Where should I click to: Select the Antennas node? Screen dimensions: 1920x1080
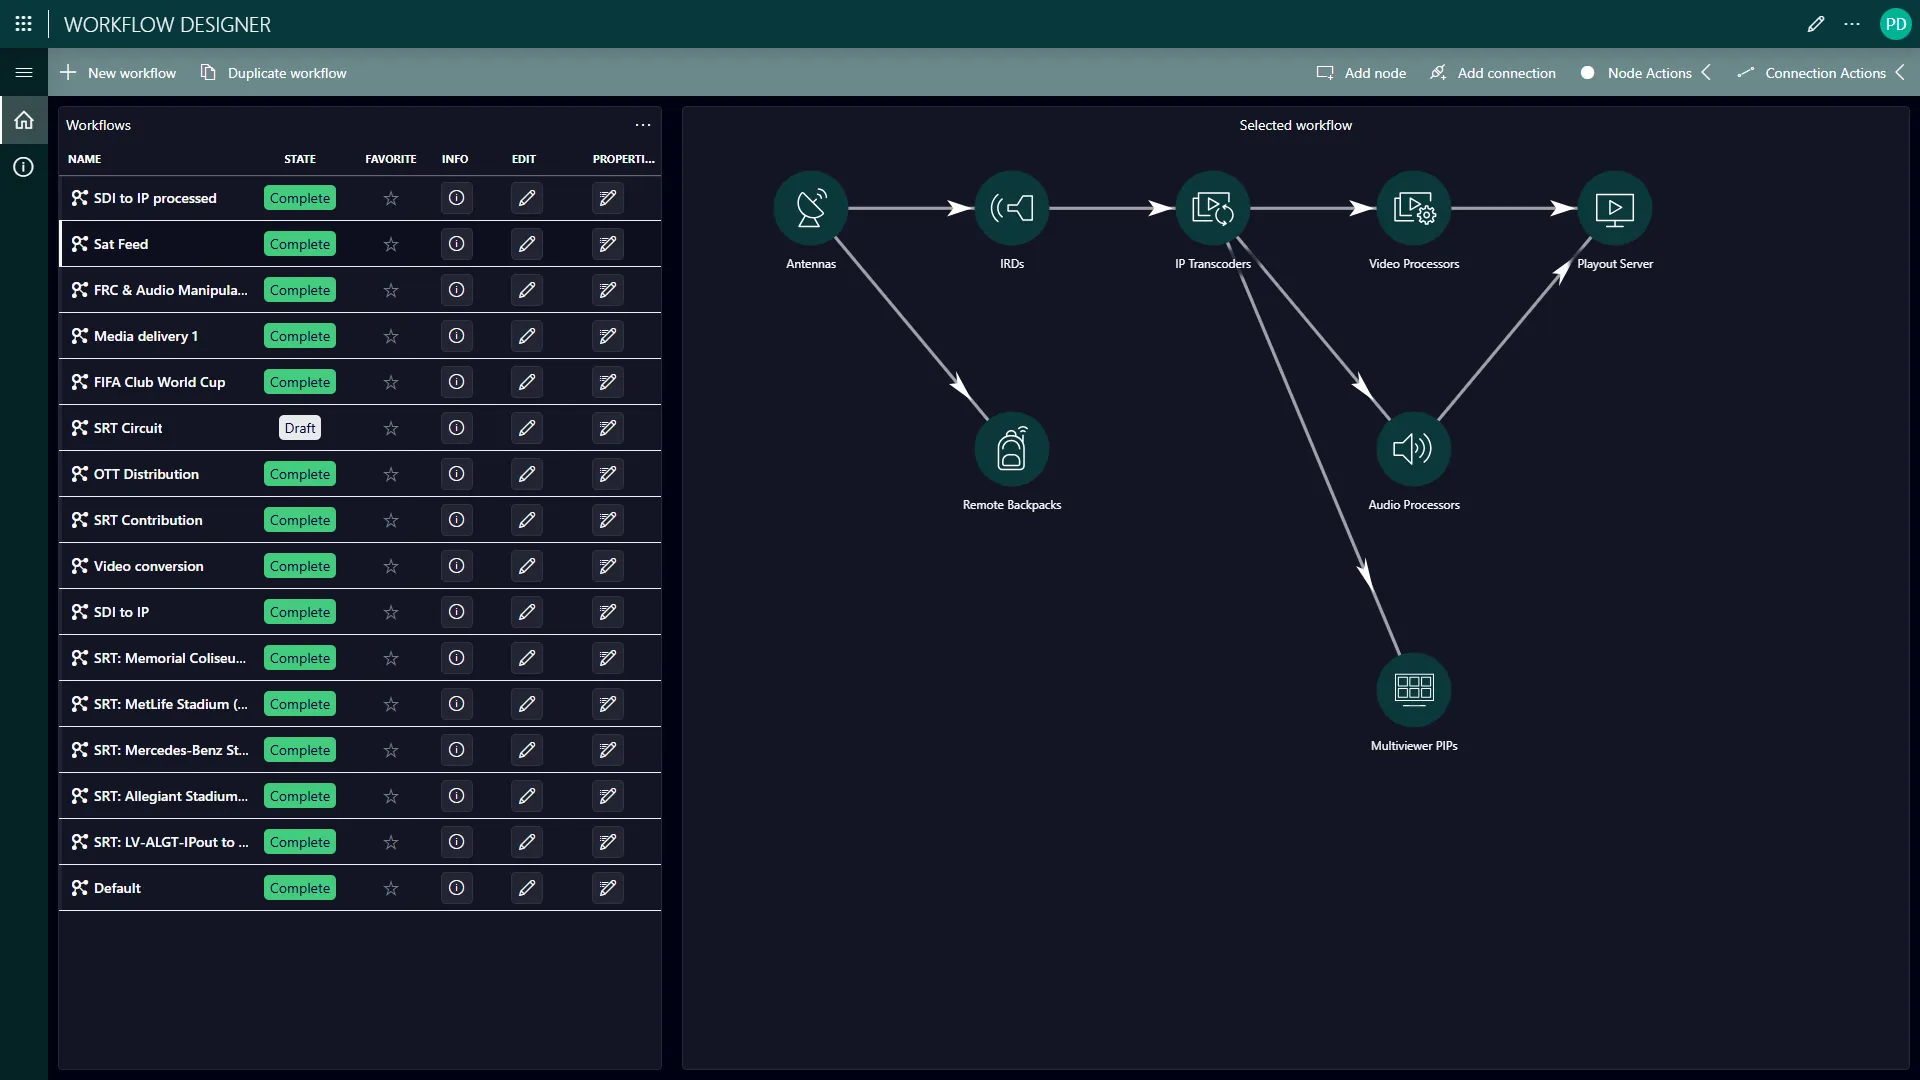click(x=811, y=208)
